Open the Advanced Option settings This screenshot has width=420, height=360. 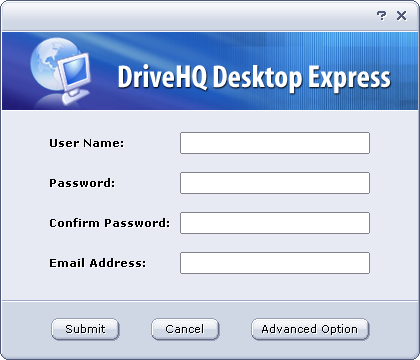click(x=310, y=329)
